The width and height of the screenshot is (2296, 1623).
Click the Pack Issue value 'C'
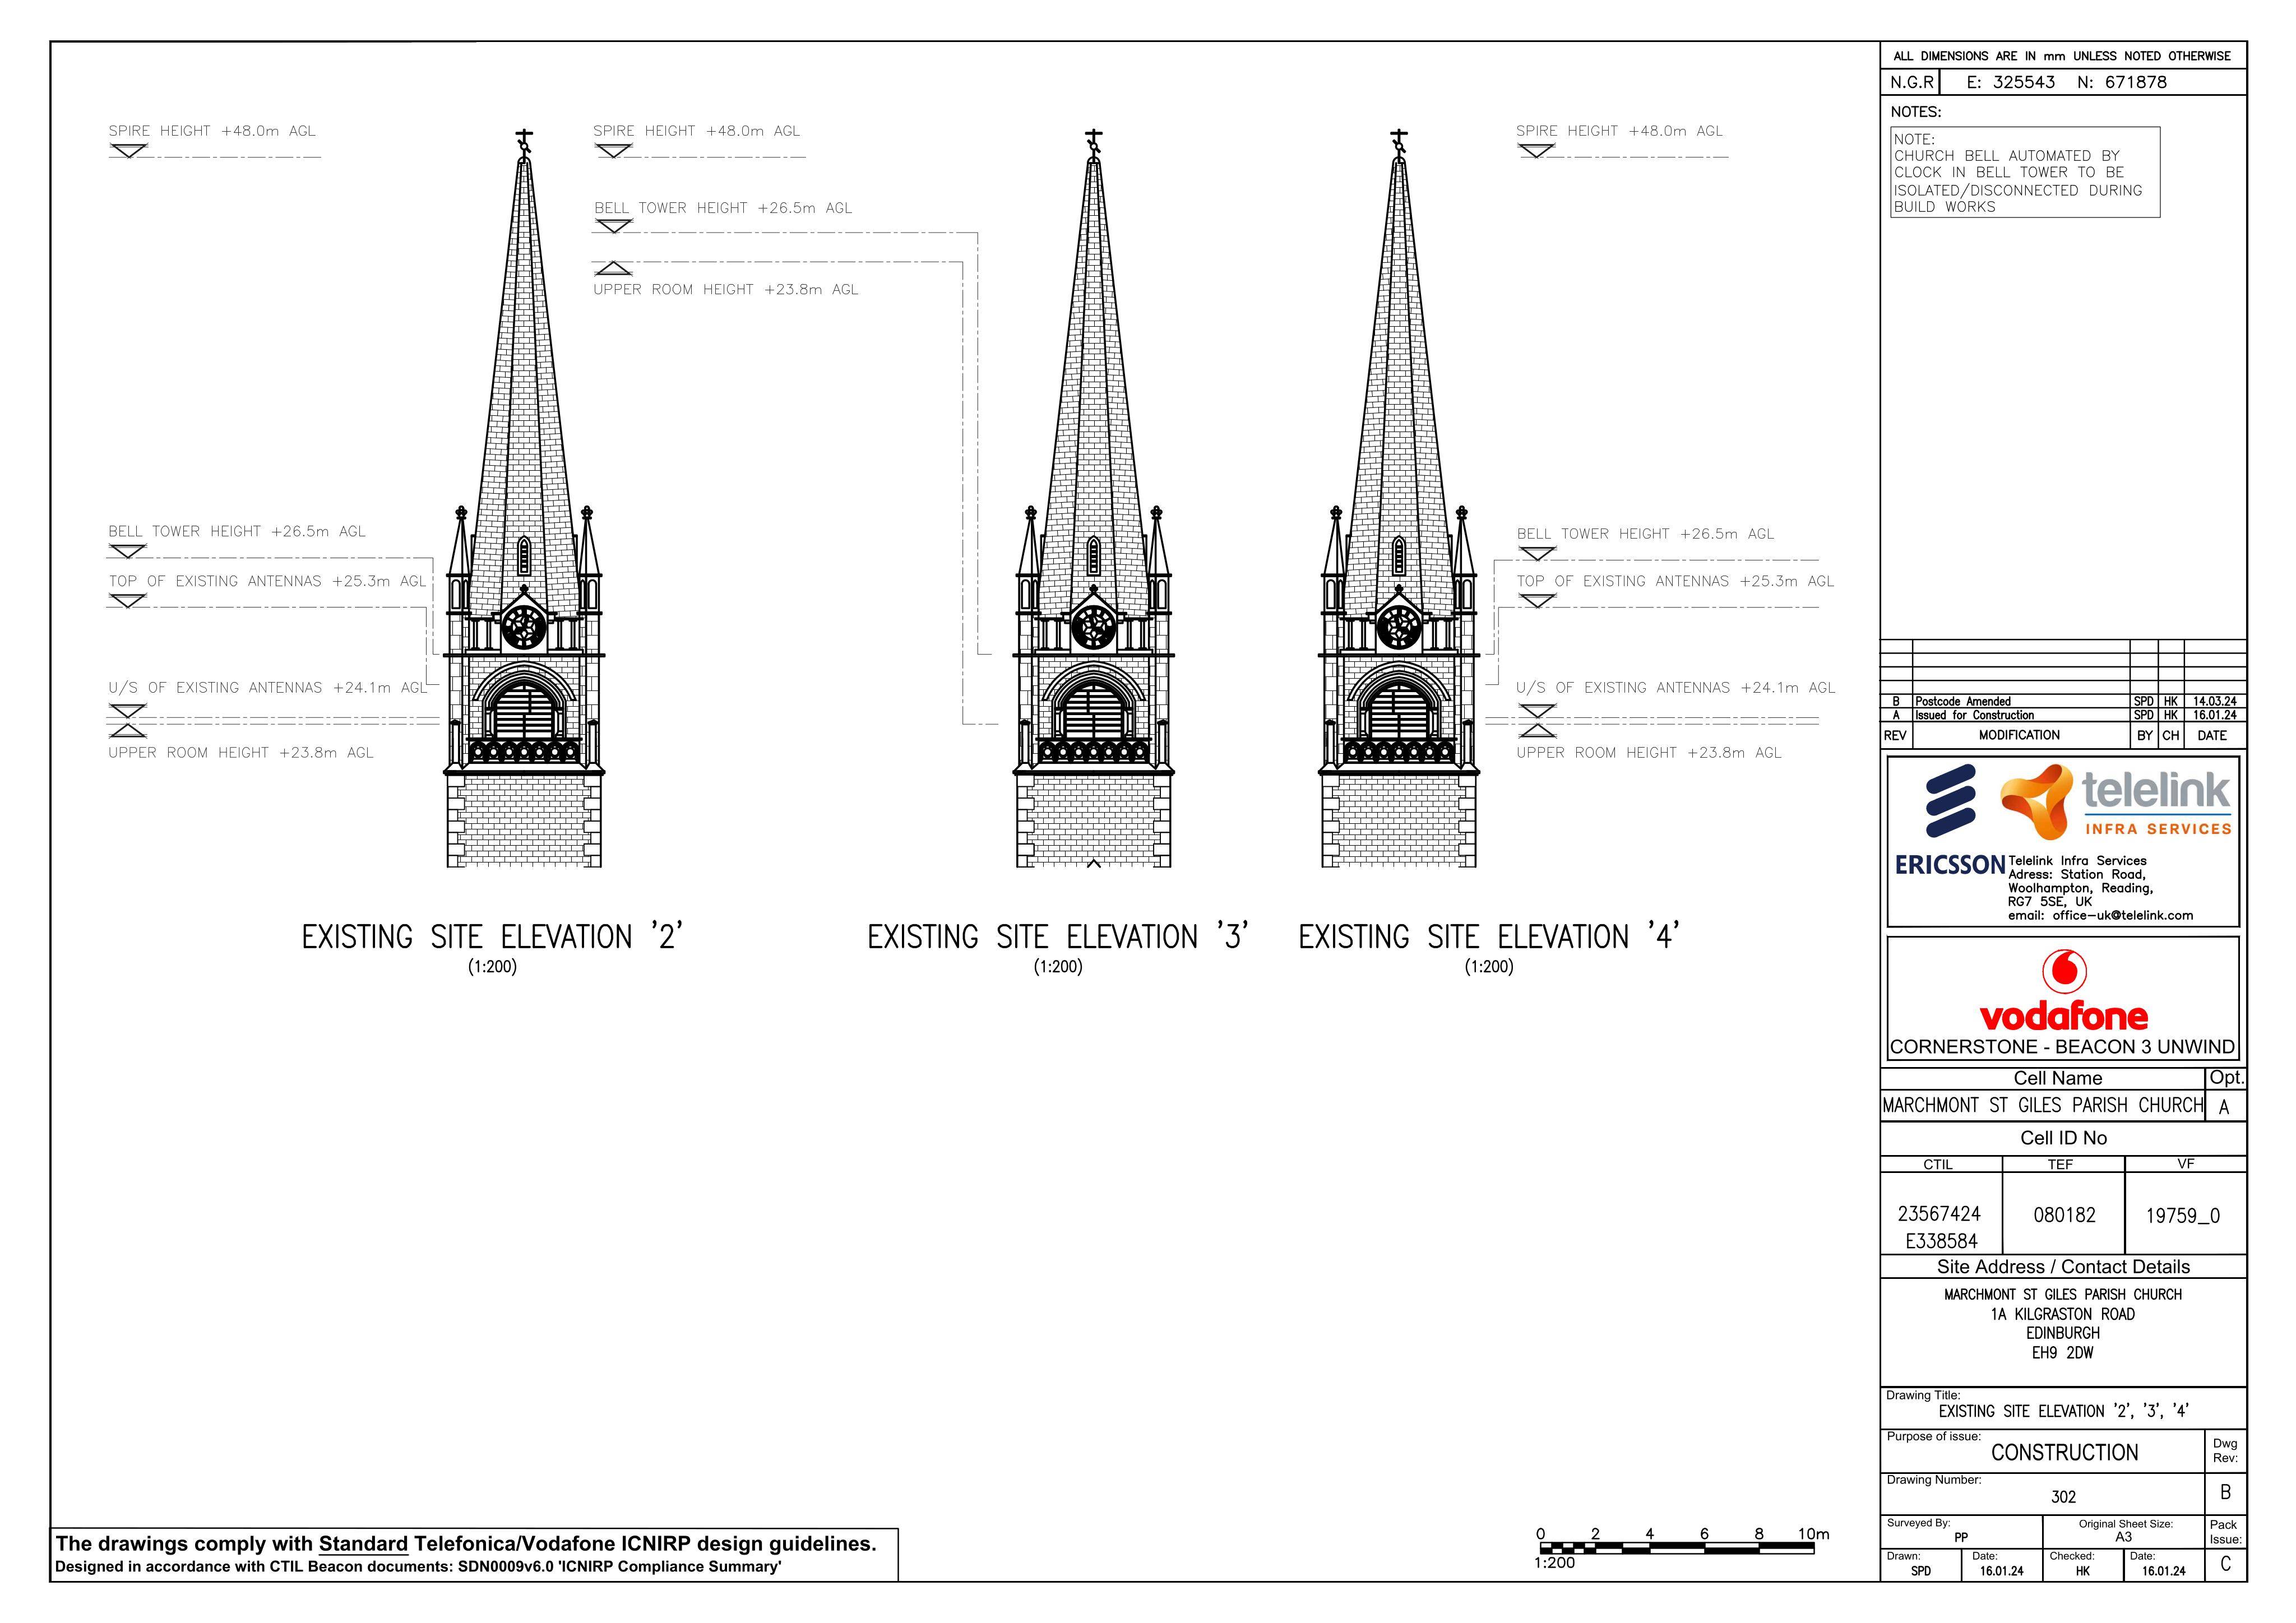pos(2225,1564)
